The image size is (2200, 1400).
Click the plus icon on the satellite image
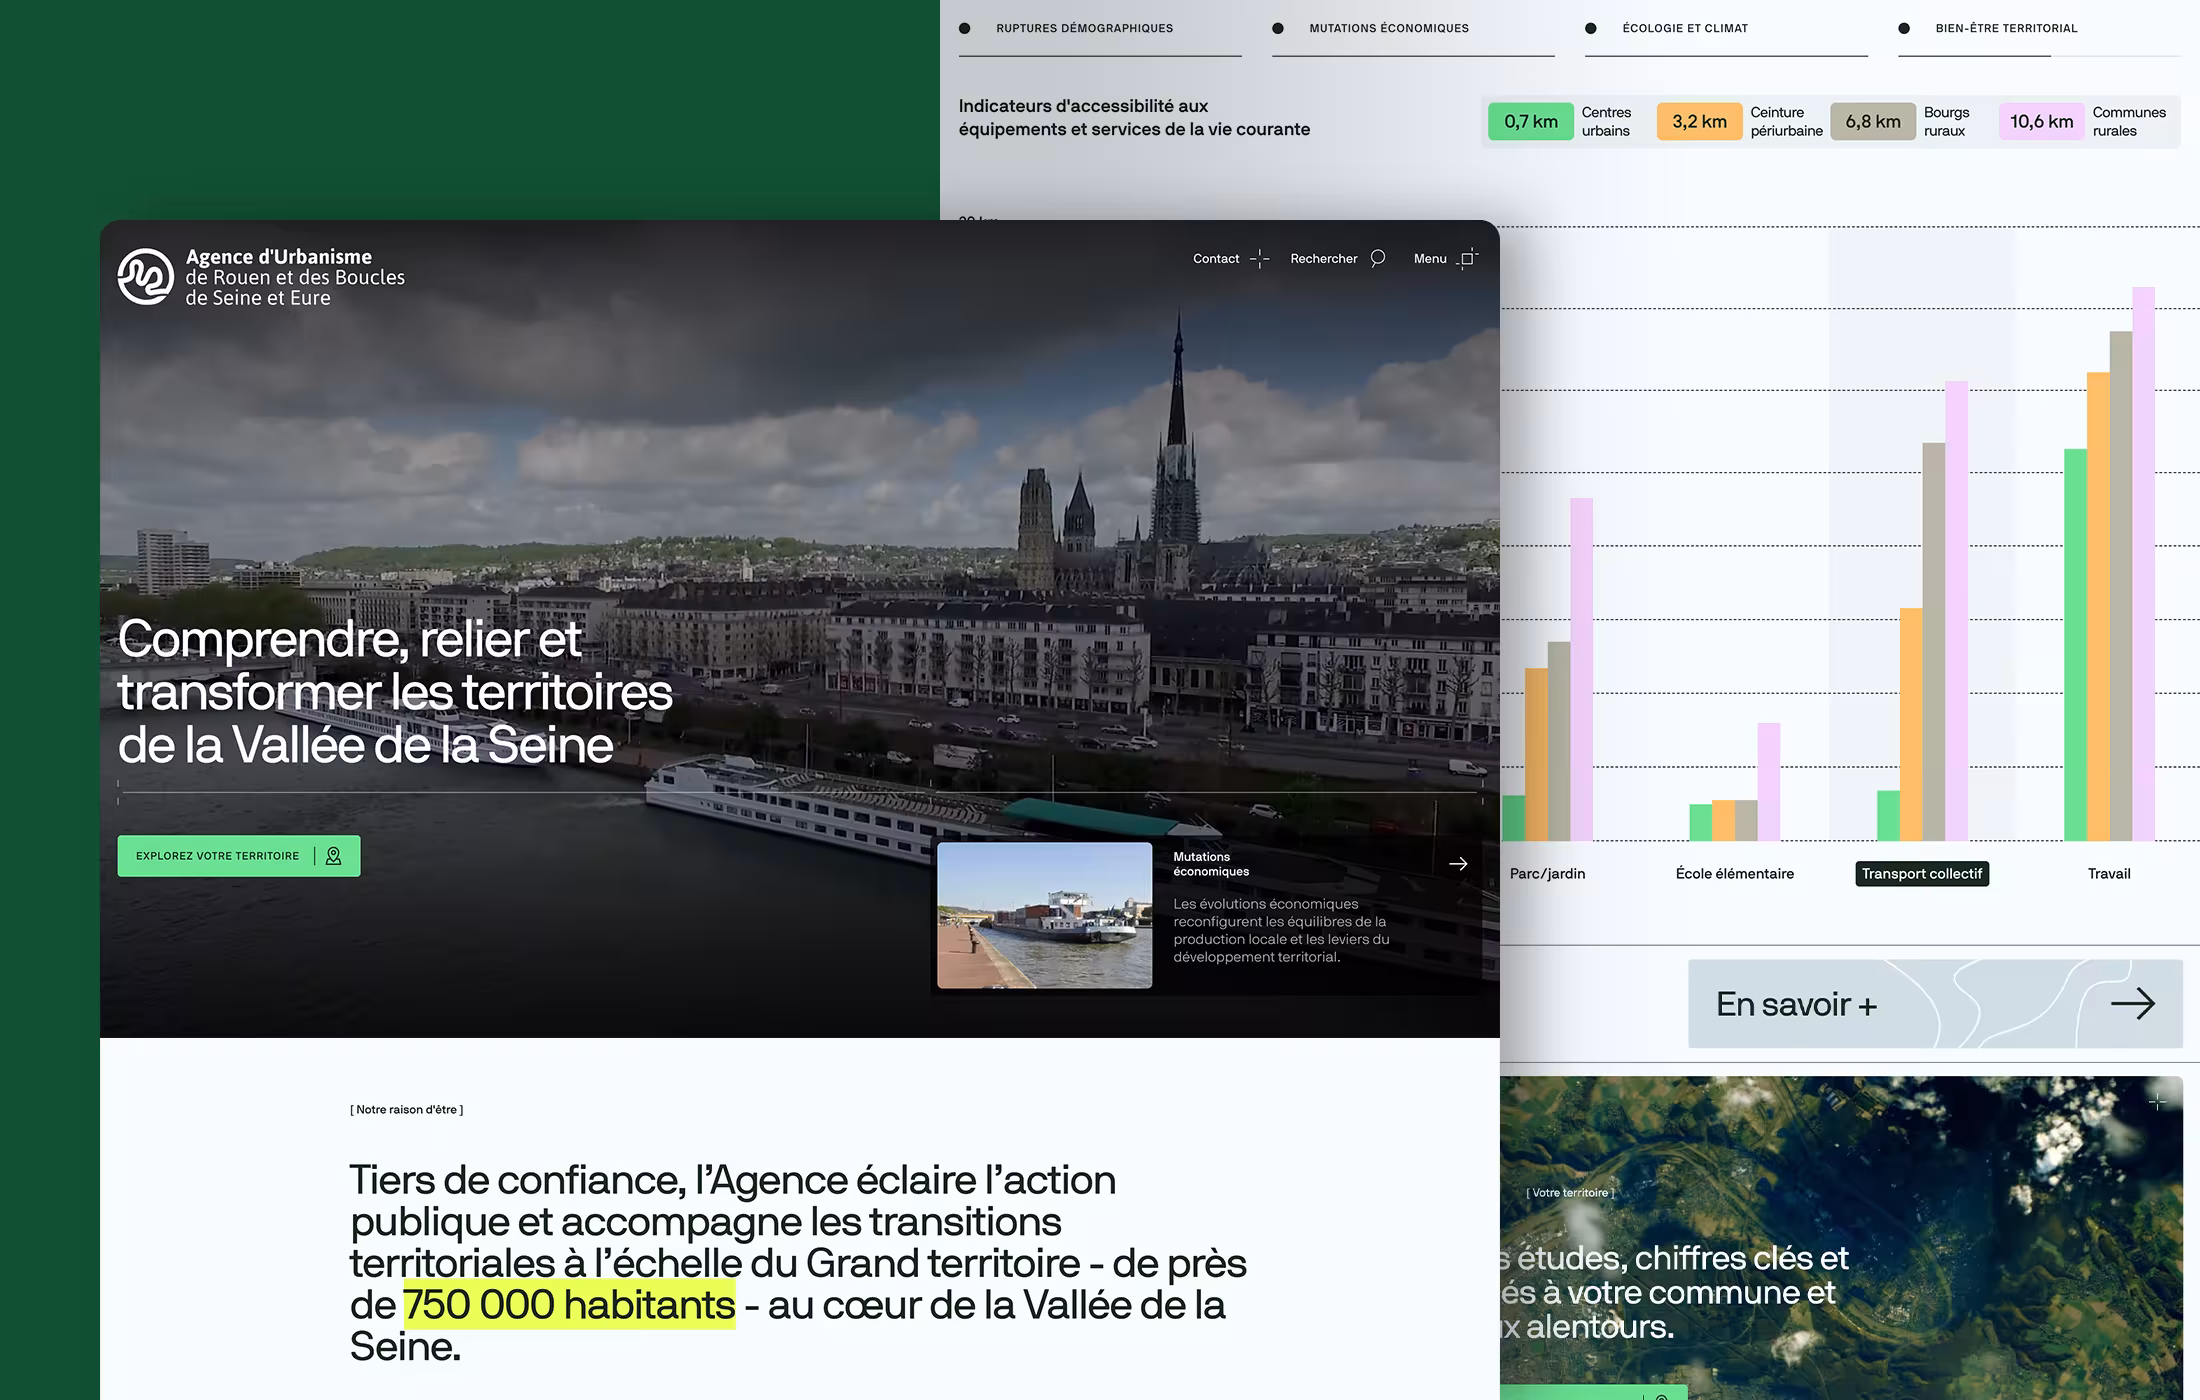click(x=2157, y=1102)
